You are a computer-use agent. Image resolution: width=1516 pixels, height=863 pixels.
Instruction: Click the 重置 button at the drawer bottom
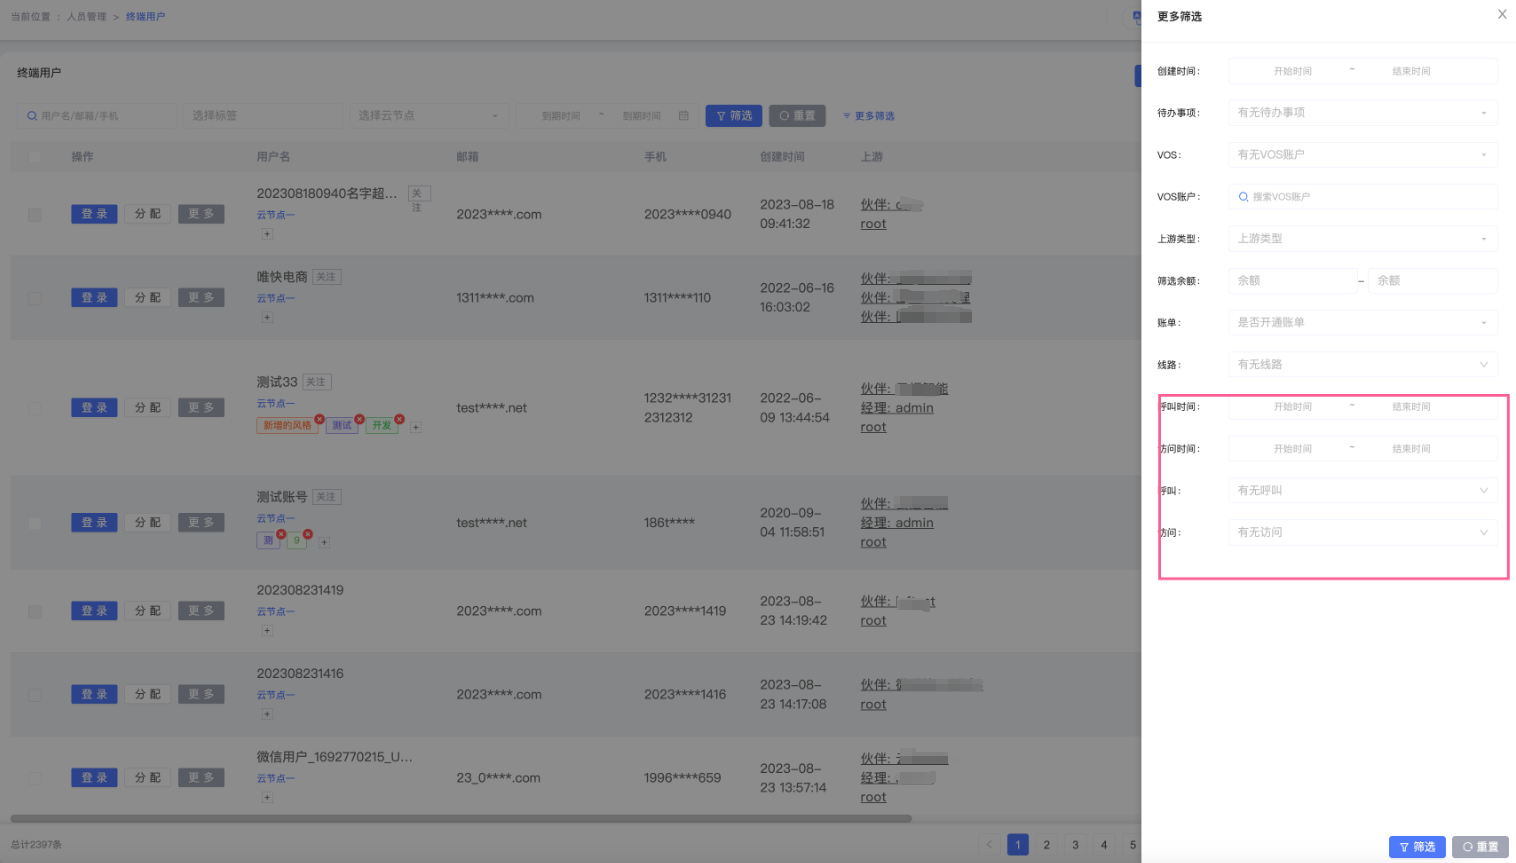(x=1480, y=847)
